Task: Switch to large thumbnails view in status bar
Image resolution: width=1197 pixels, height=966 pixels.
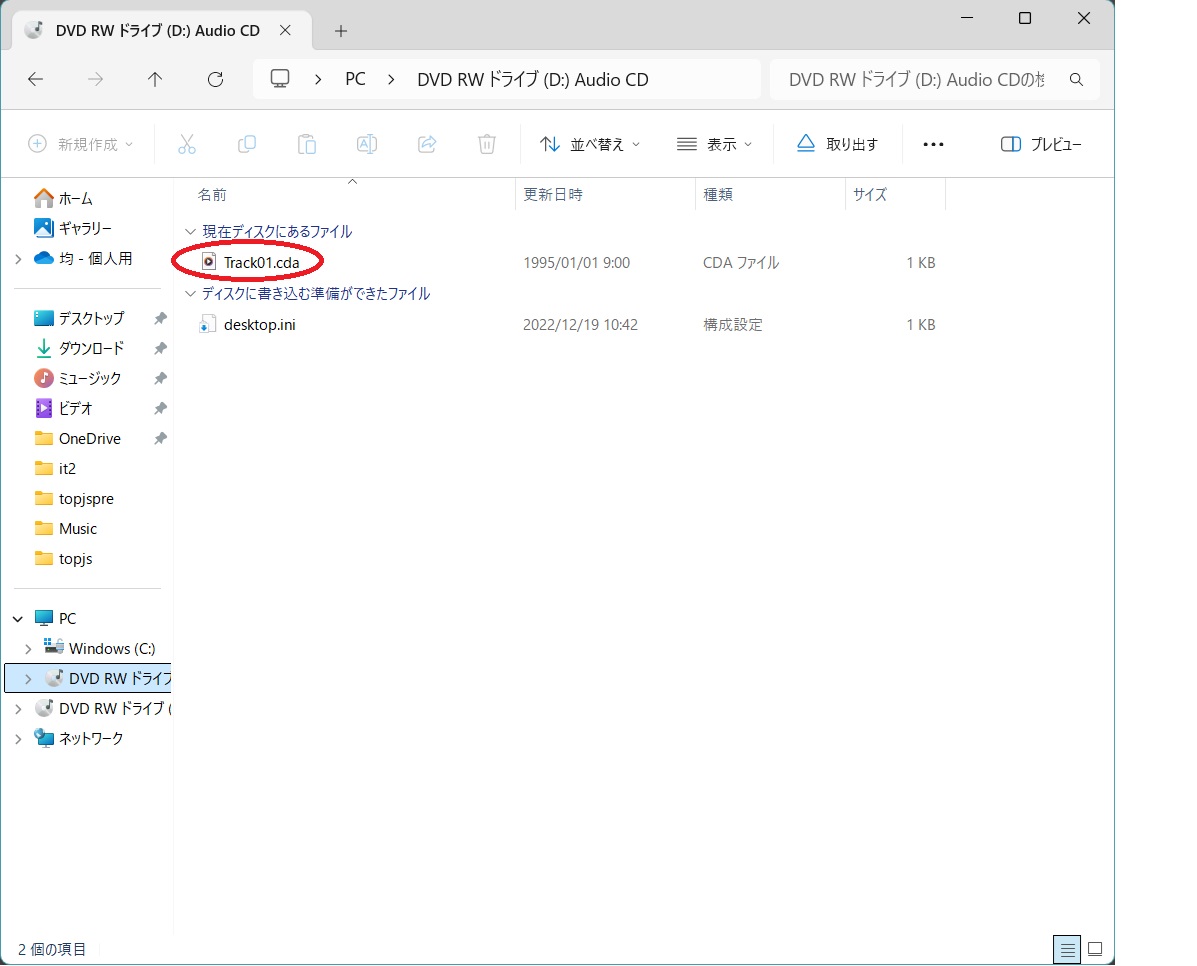Action: (x=1095, y=948)
